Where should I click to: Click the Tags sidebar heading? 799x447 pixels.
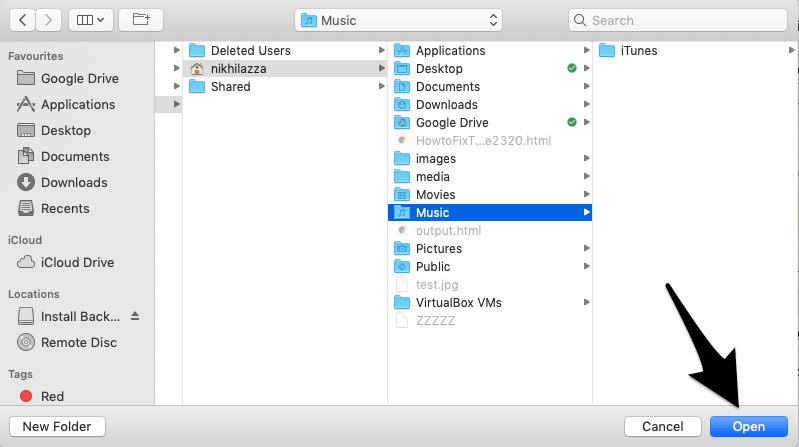20,374
